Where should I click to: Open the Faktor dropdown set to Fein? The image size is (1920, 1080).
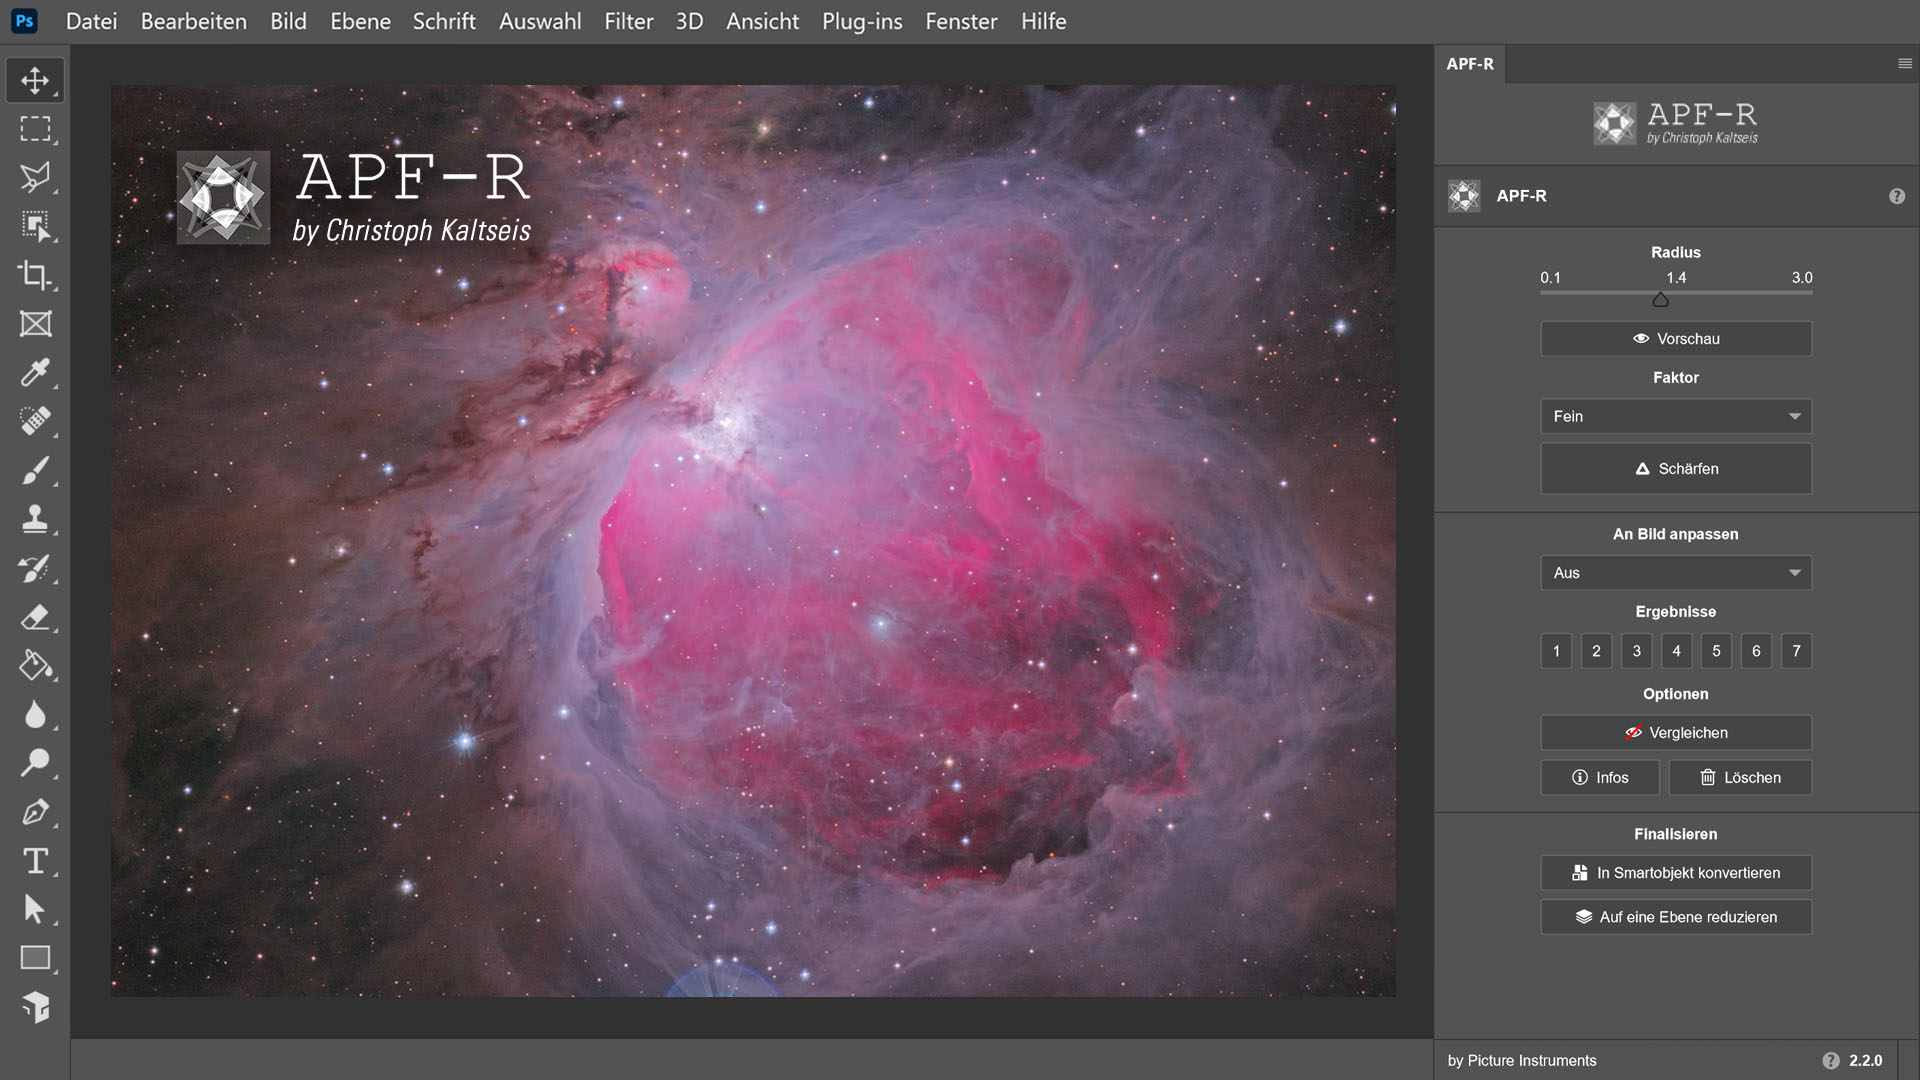tap(1676, 416)
